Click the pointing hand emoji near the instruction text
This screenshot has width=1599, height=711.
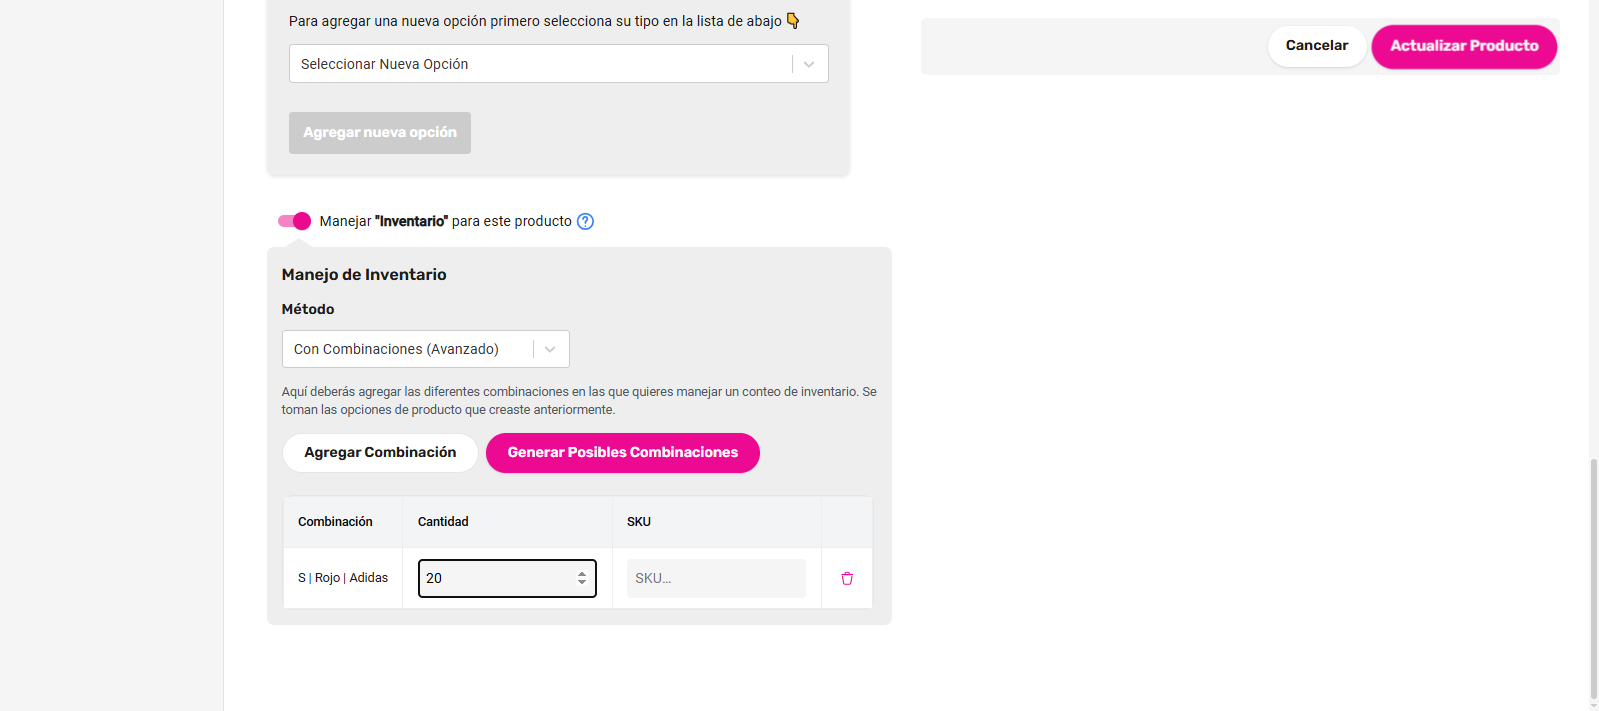coord(793,20)
